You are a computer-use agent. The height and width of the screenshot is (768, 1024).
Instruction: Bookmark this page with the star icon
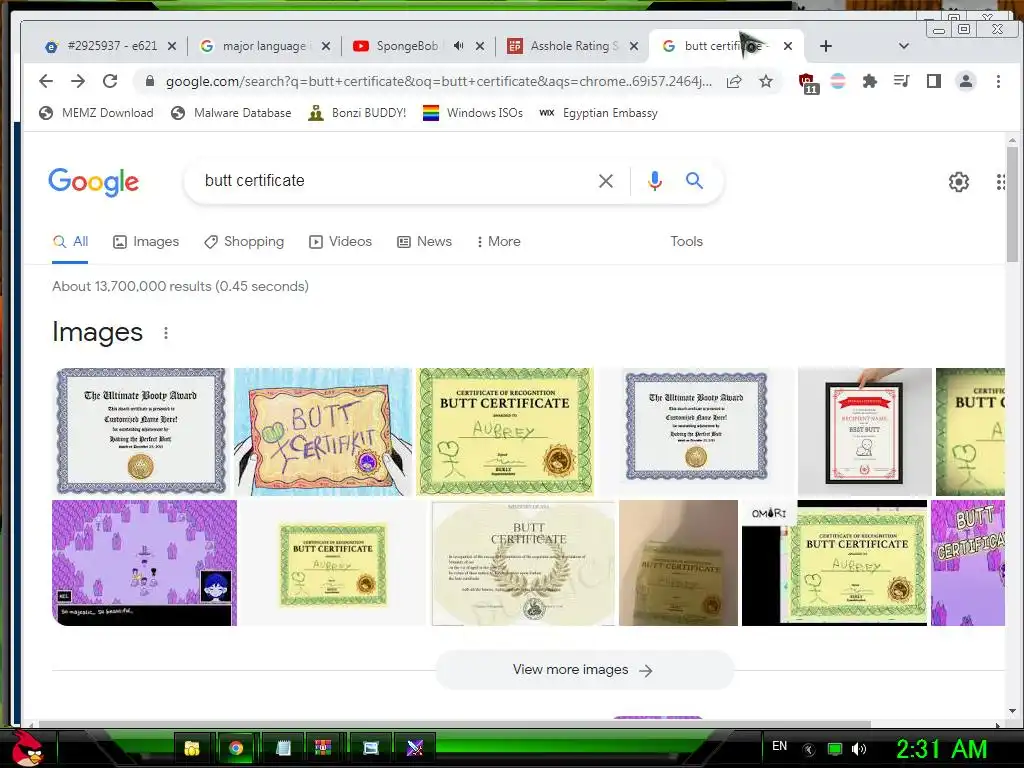coord(766,81)
